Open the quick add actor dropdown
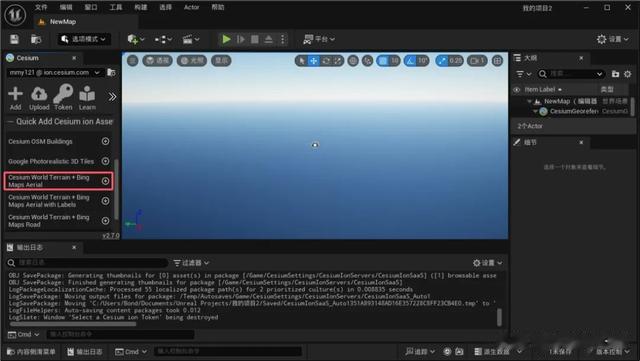Screen dimensions: 640x361 tap(136, 39)
